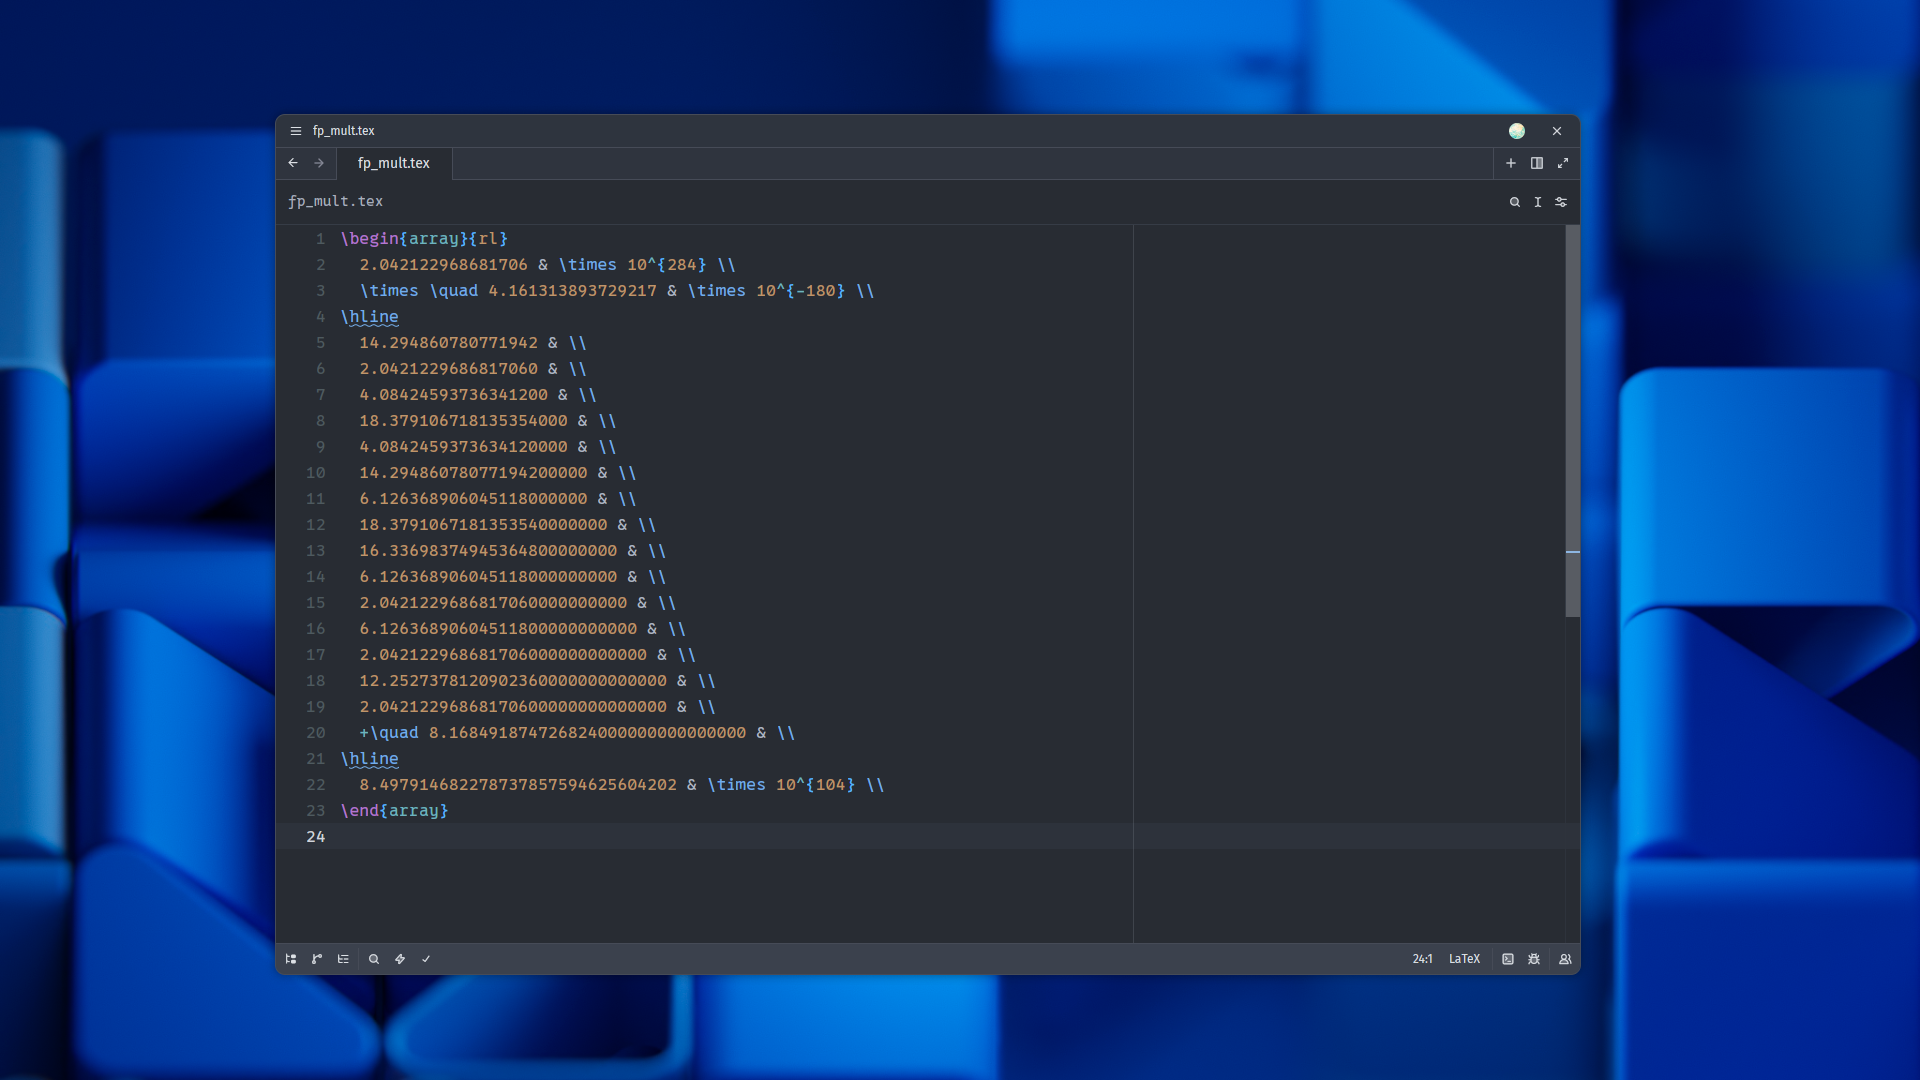Open the collaboration people icon
The width and height of the screenshot is (1920, 1080).
click(x=1565, y=959)
